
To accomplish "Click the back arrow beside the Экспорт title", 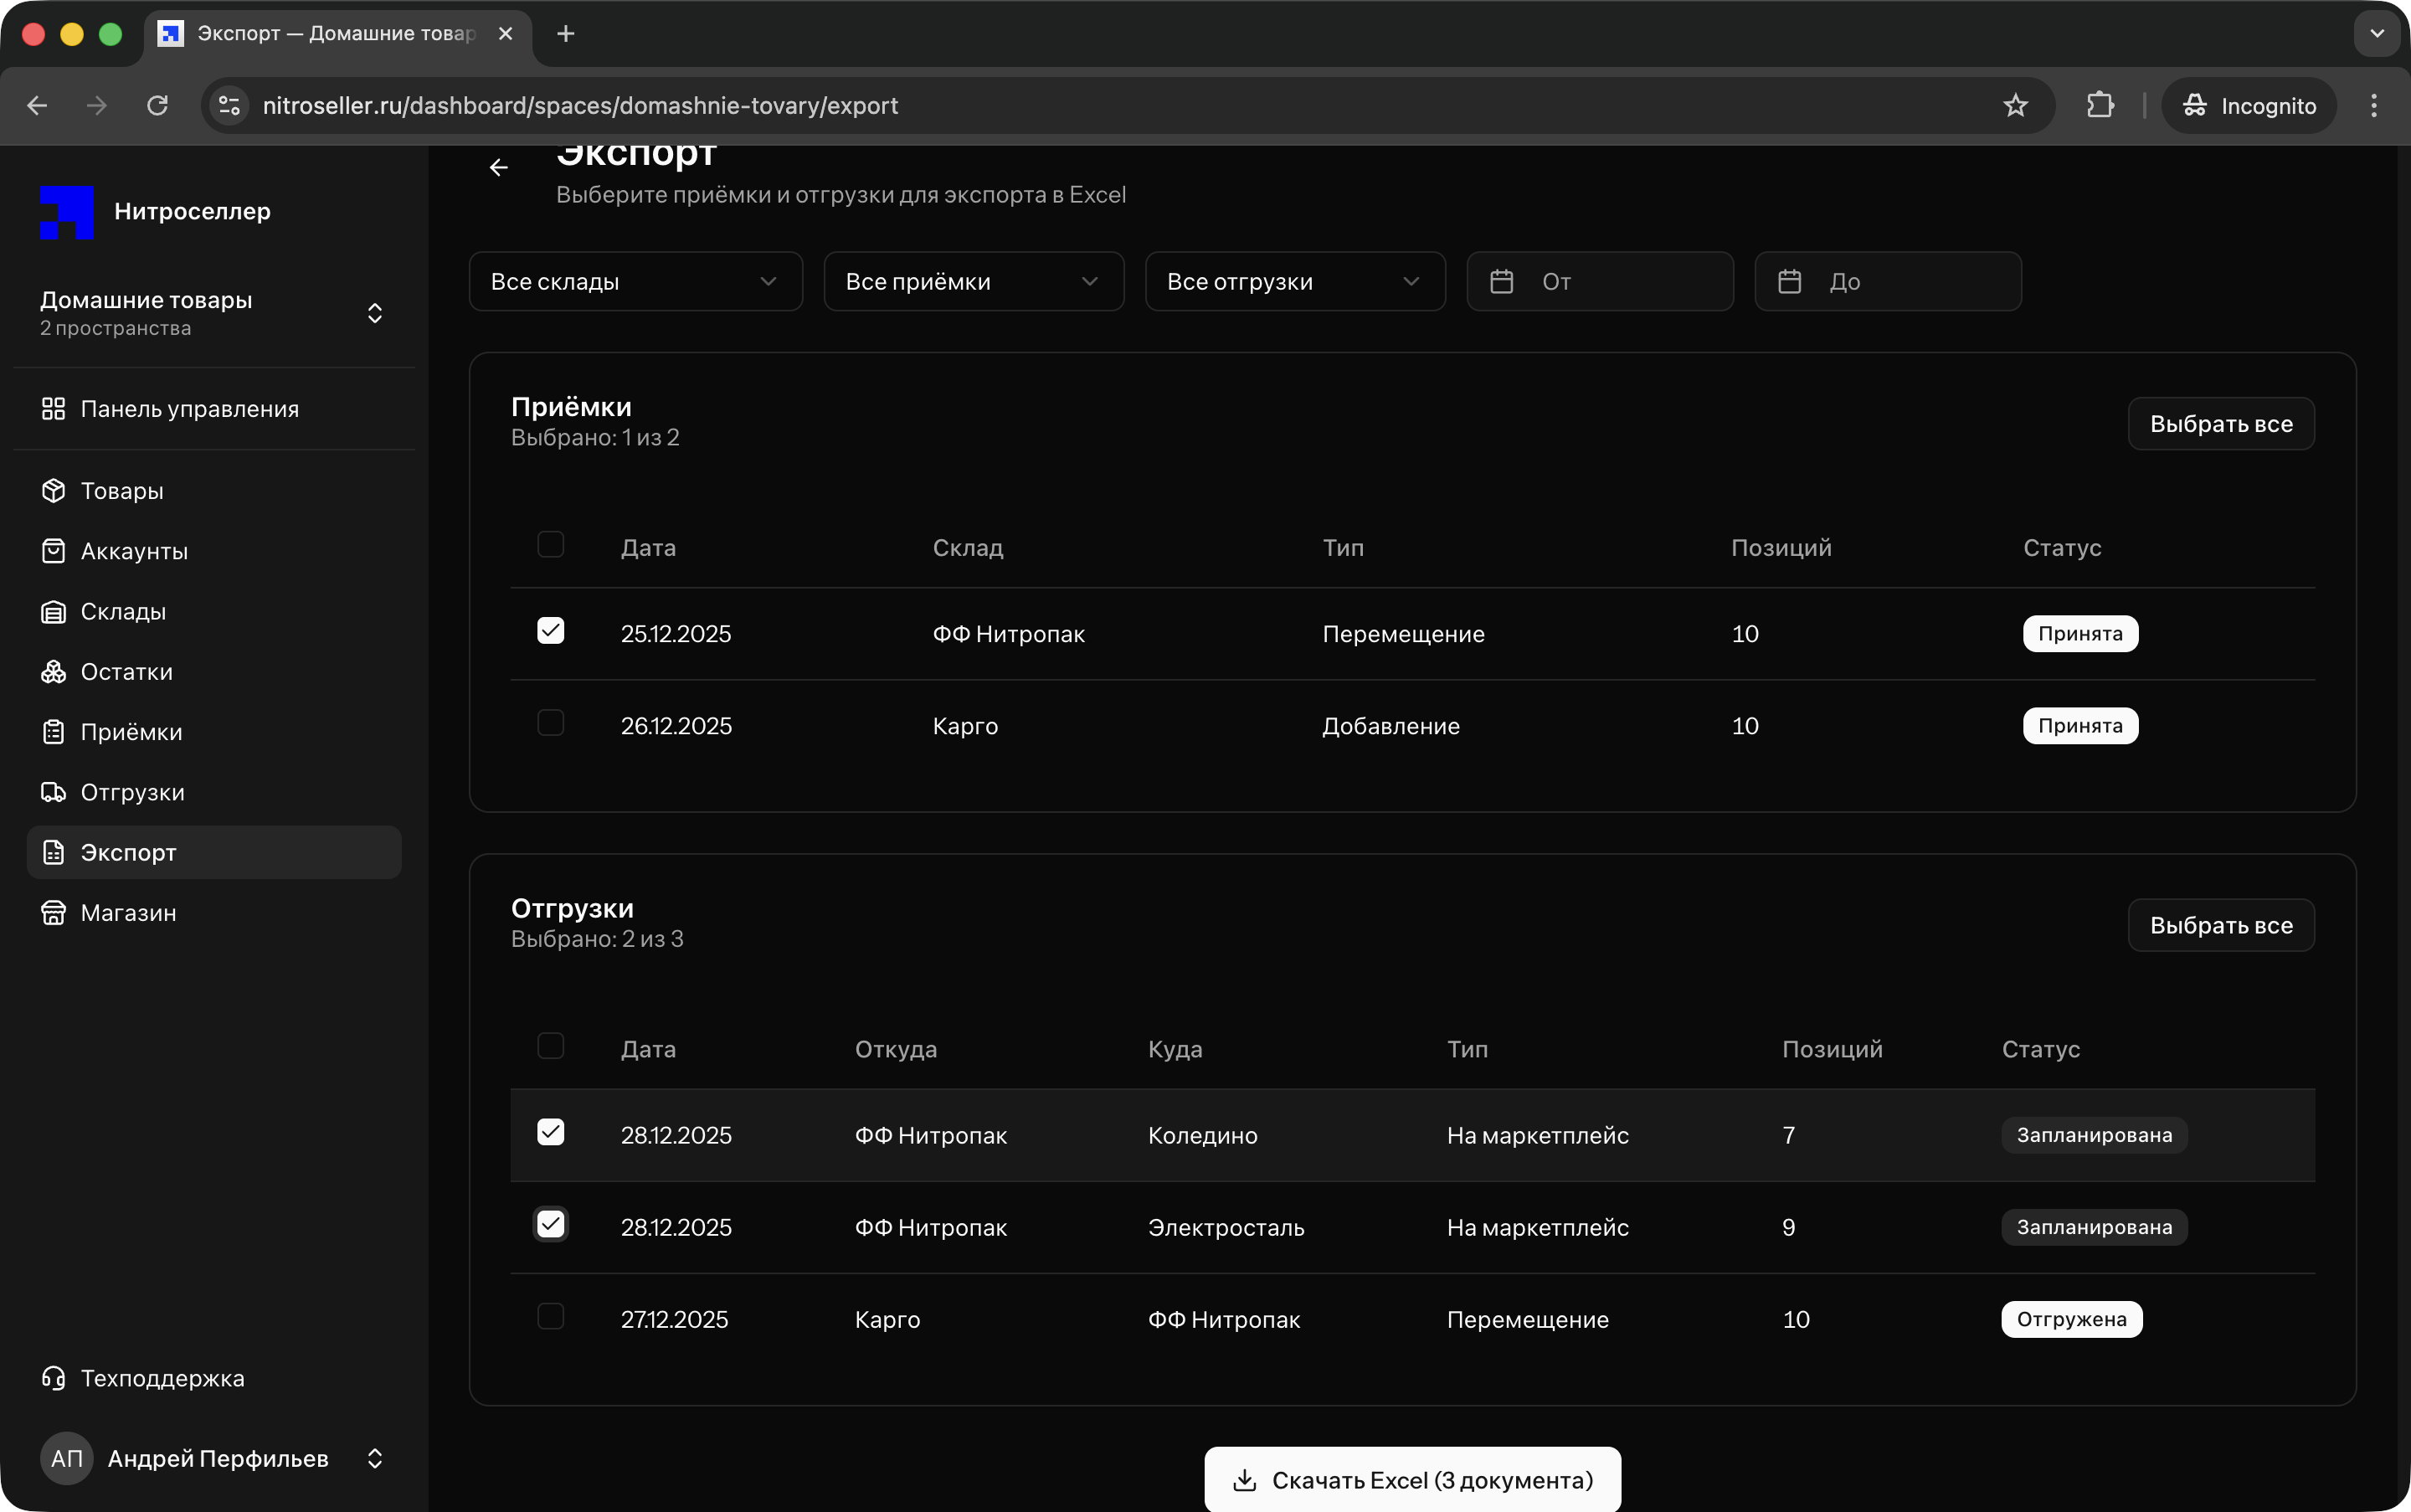I will pos(499,167).
